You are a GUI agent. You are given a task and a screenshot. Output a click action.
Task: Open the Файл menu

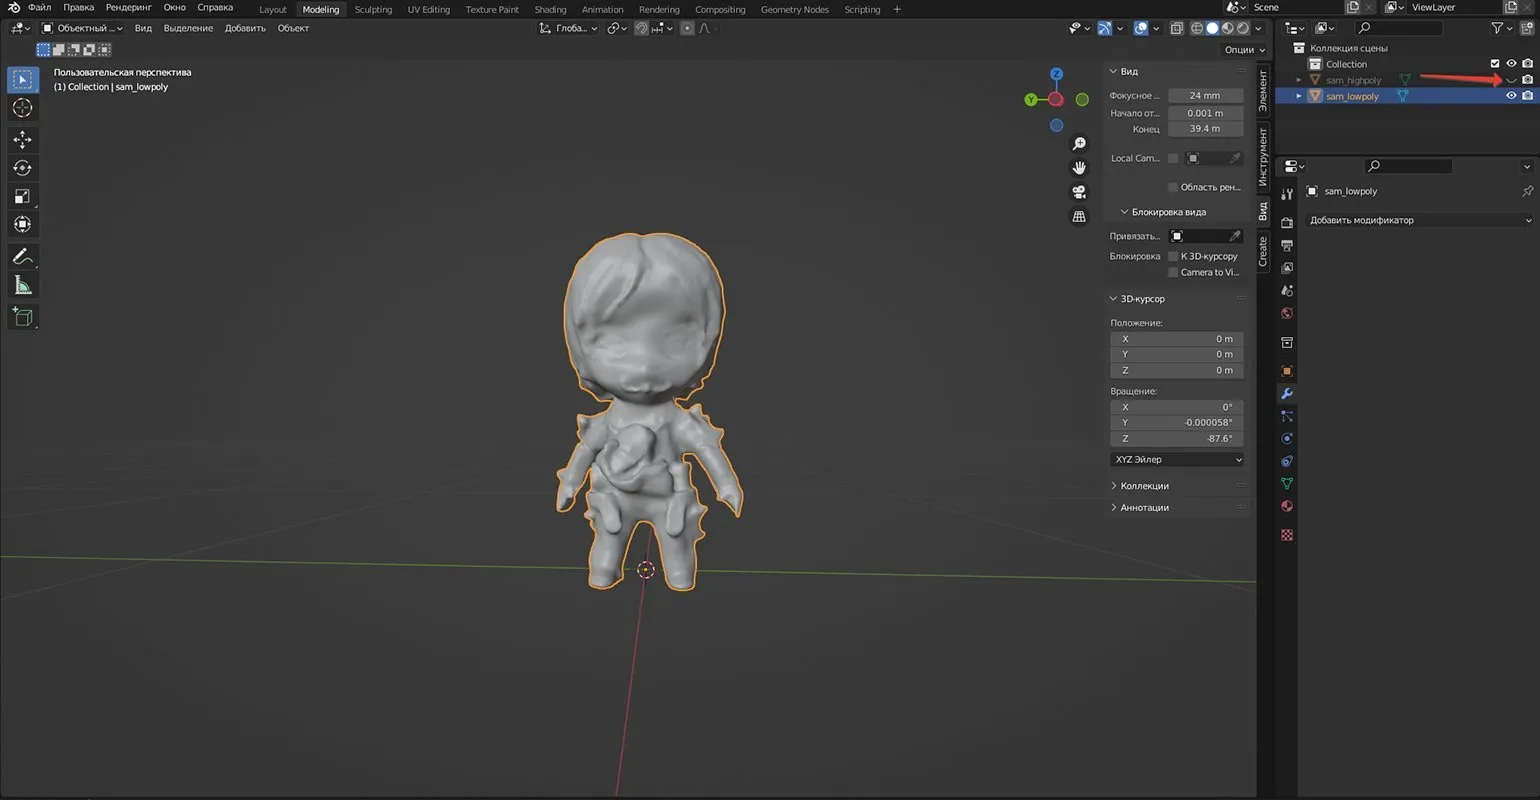[40, 8]
